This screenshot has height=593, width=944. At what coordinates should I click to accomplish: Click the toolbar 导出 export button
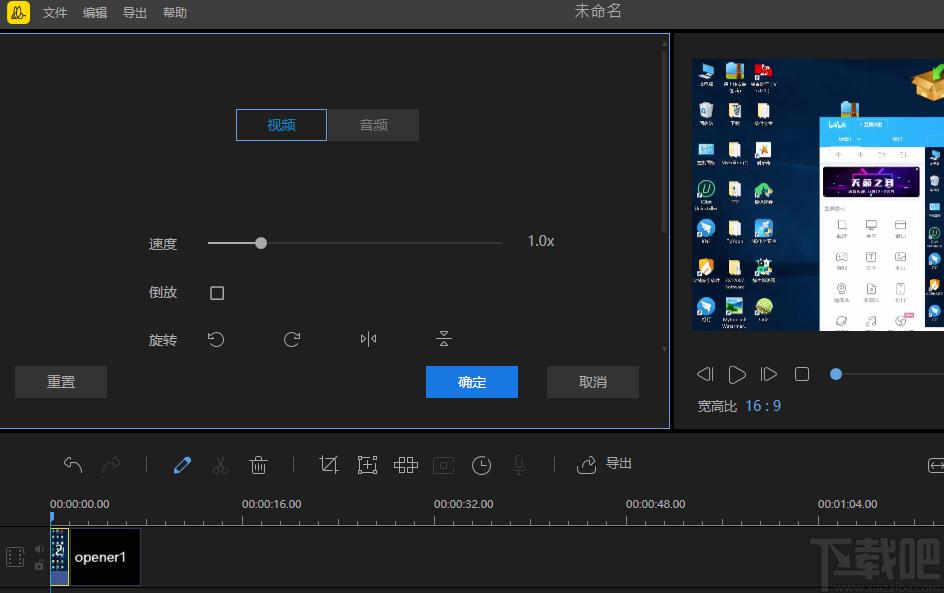(x=604, y=464)
